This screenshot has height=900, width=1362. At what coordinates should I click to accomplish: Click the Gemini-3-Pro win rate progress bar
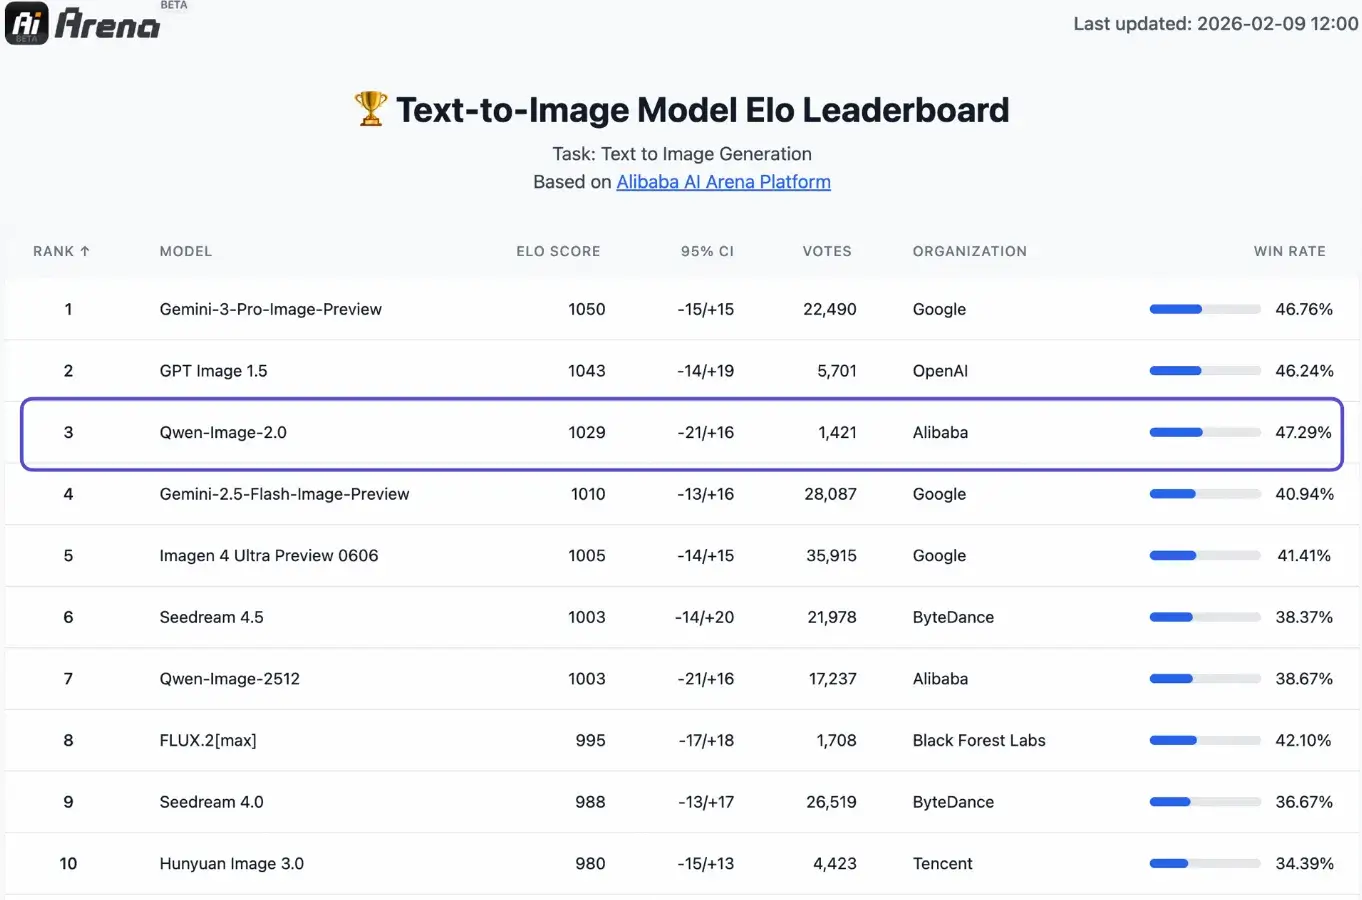pyautogui.click(x=1204, y=309)
